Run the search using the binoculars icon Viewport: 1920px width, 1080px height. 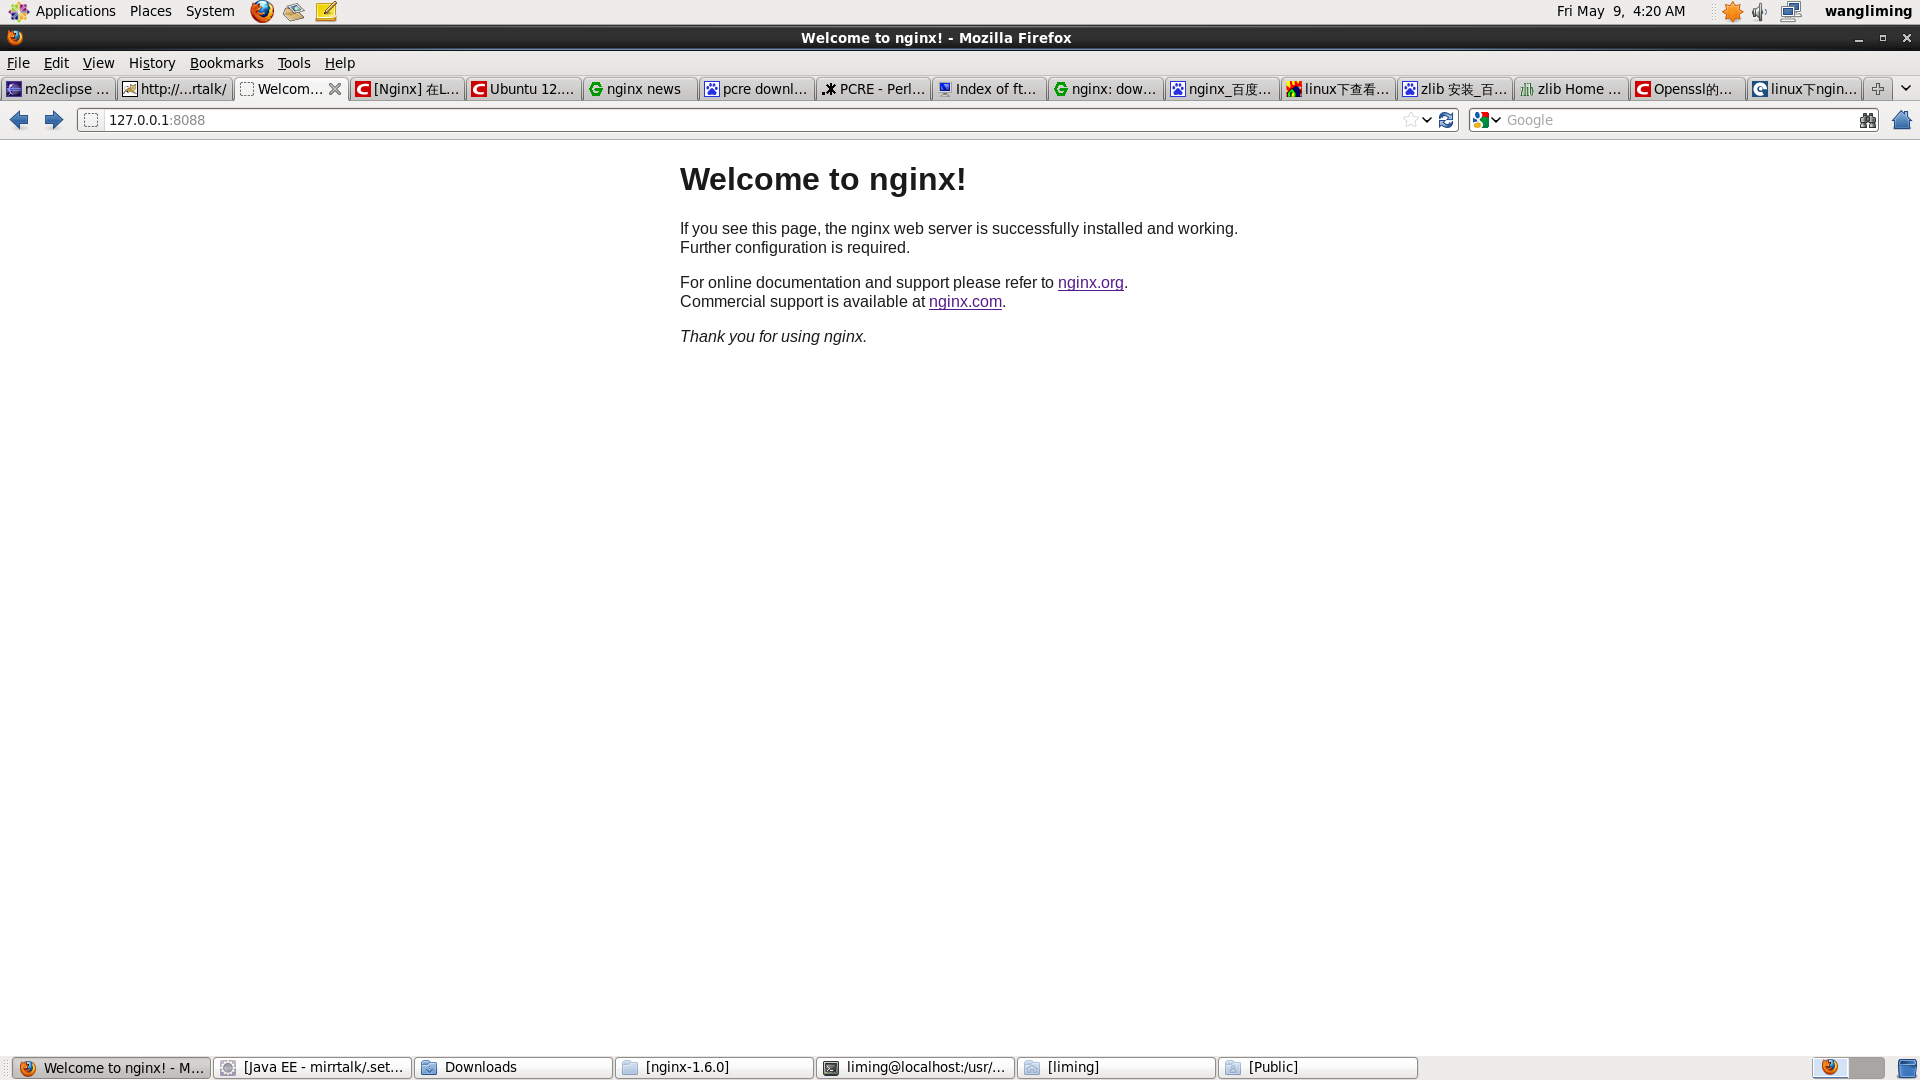point(1868,120)
